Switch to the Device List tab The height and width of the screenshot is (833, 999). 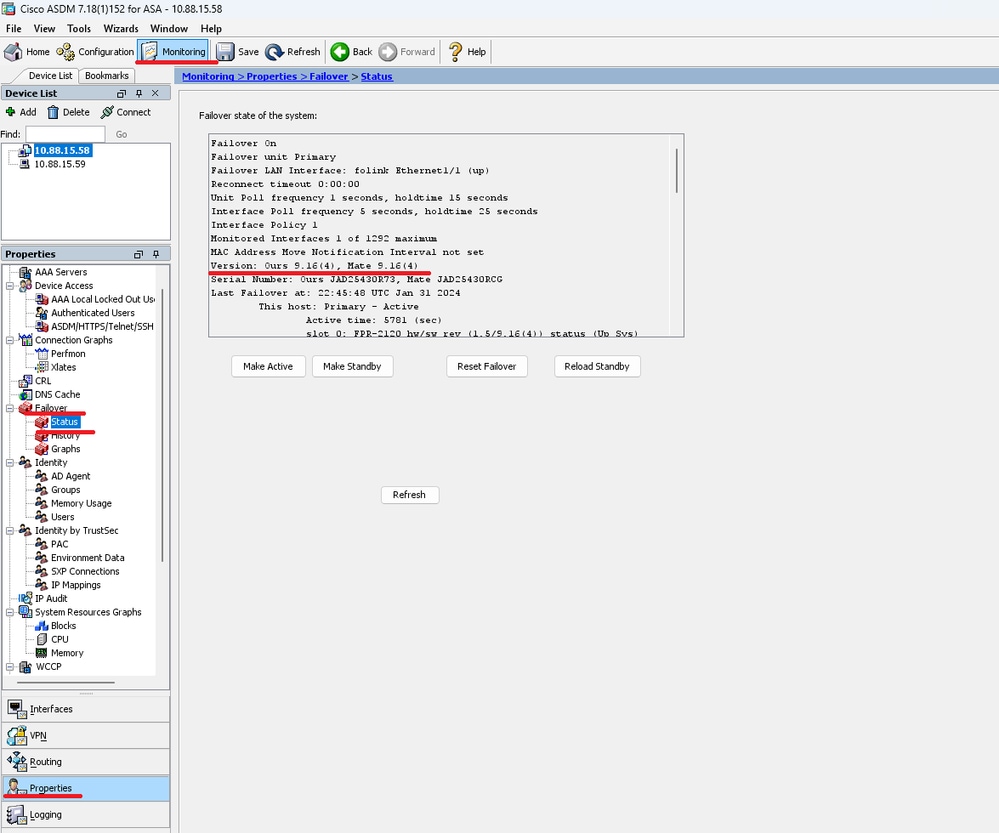50,76
